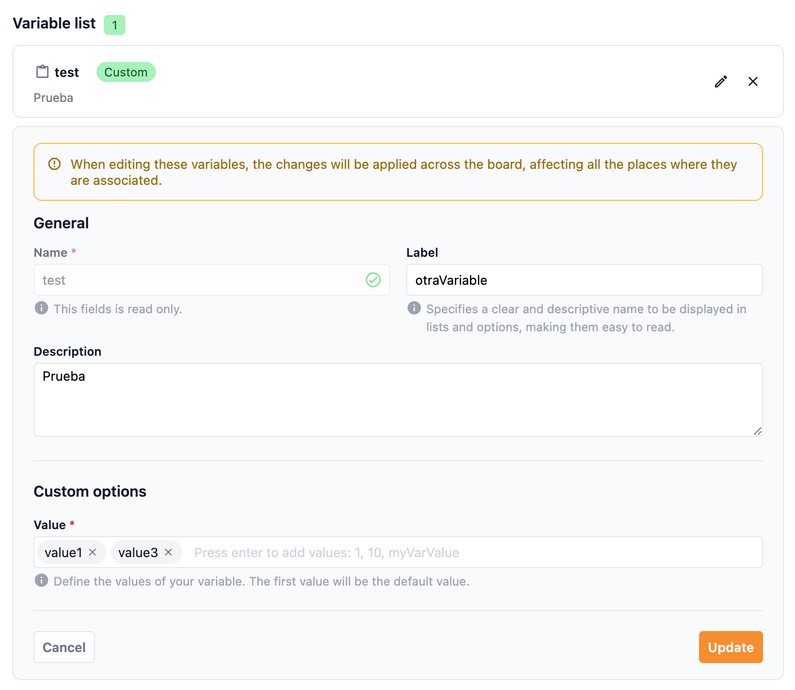795x690 pixels.
Task: Click info icon under Label field
Action: [414, 309]
